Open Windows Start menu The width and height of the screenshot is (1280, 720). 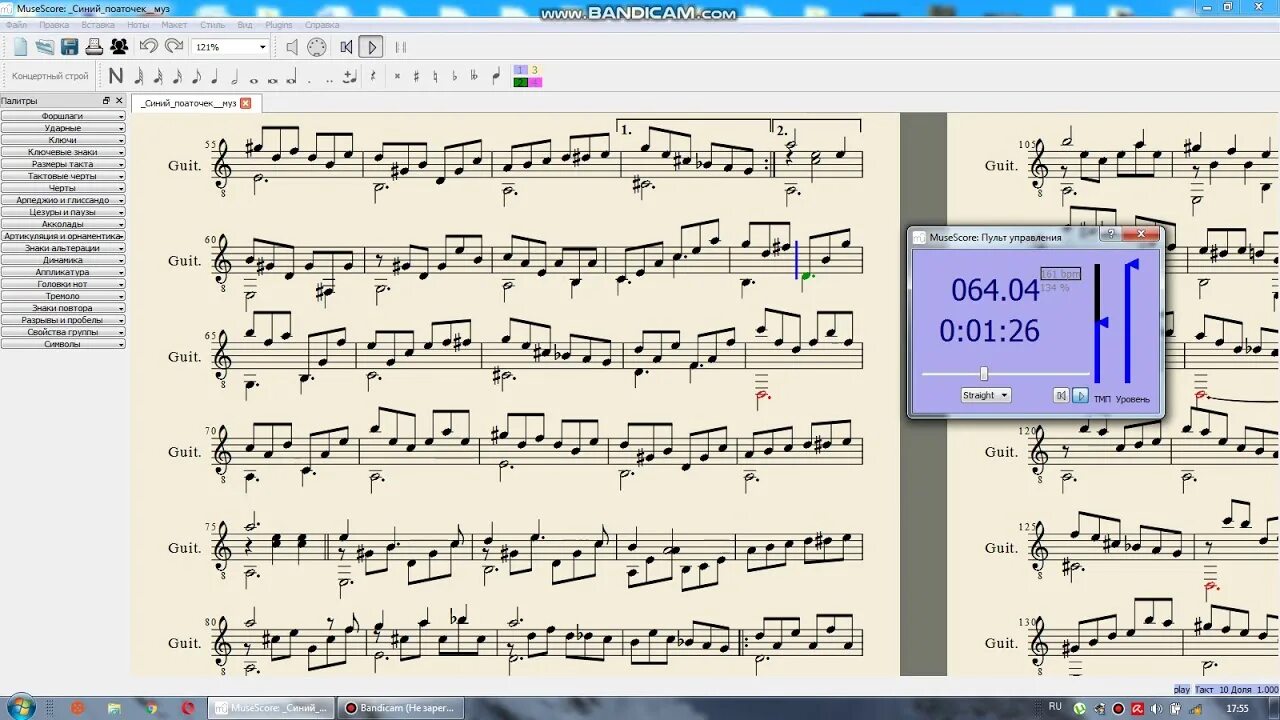(x=19, y=707)
